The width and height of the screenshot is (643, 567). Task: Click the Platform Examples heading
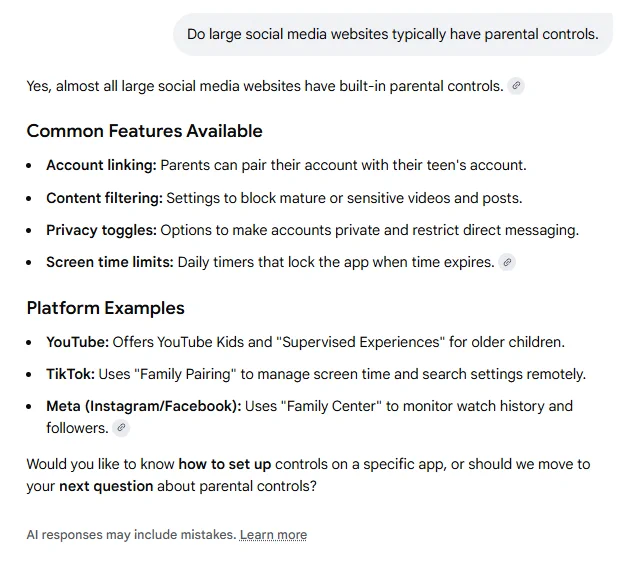105,308
